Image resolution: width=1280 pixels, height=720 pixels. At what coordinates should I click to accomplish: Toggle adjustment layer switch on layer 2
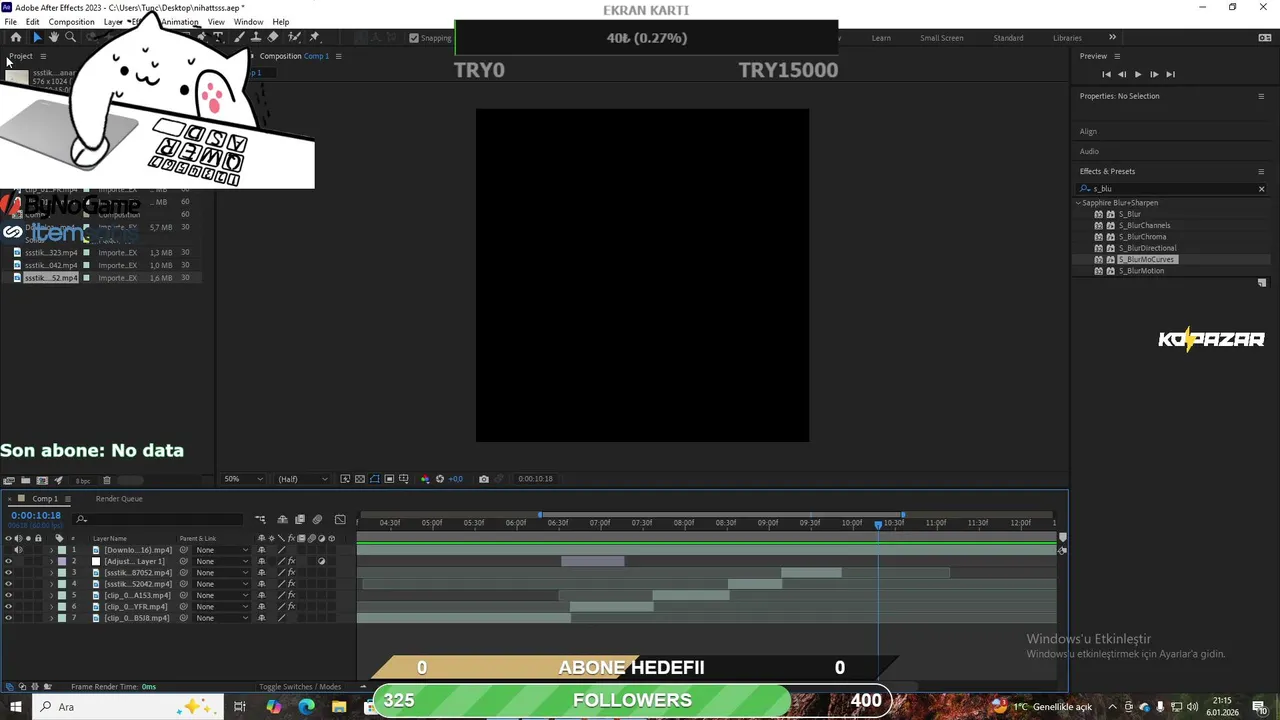coord(322,561)
